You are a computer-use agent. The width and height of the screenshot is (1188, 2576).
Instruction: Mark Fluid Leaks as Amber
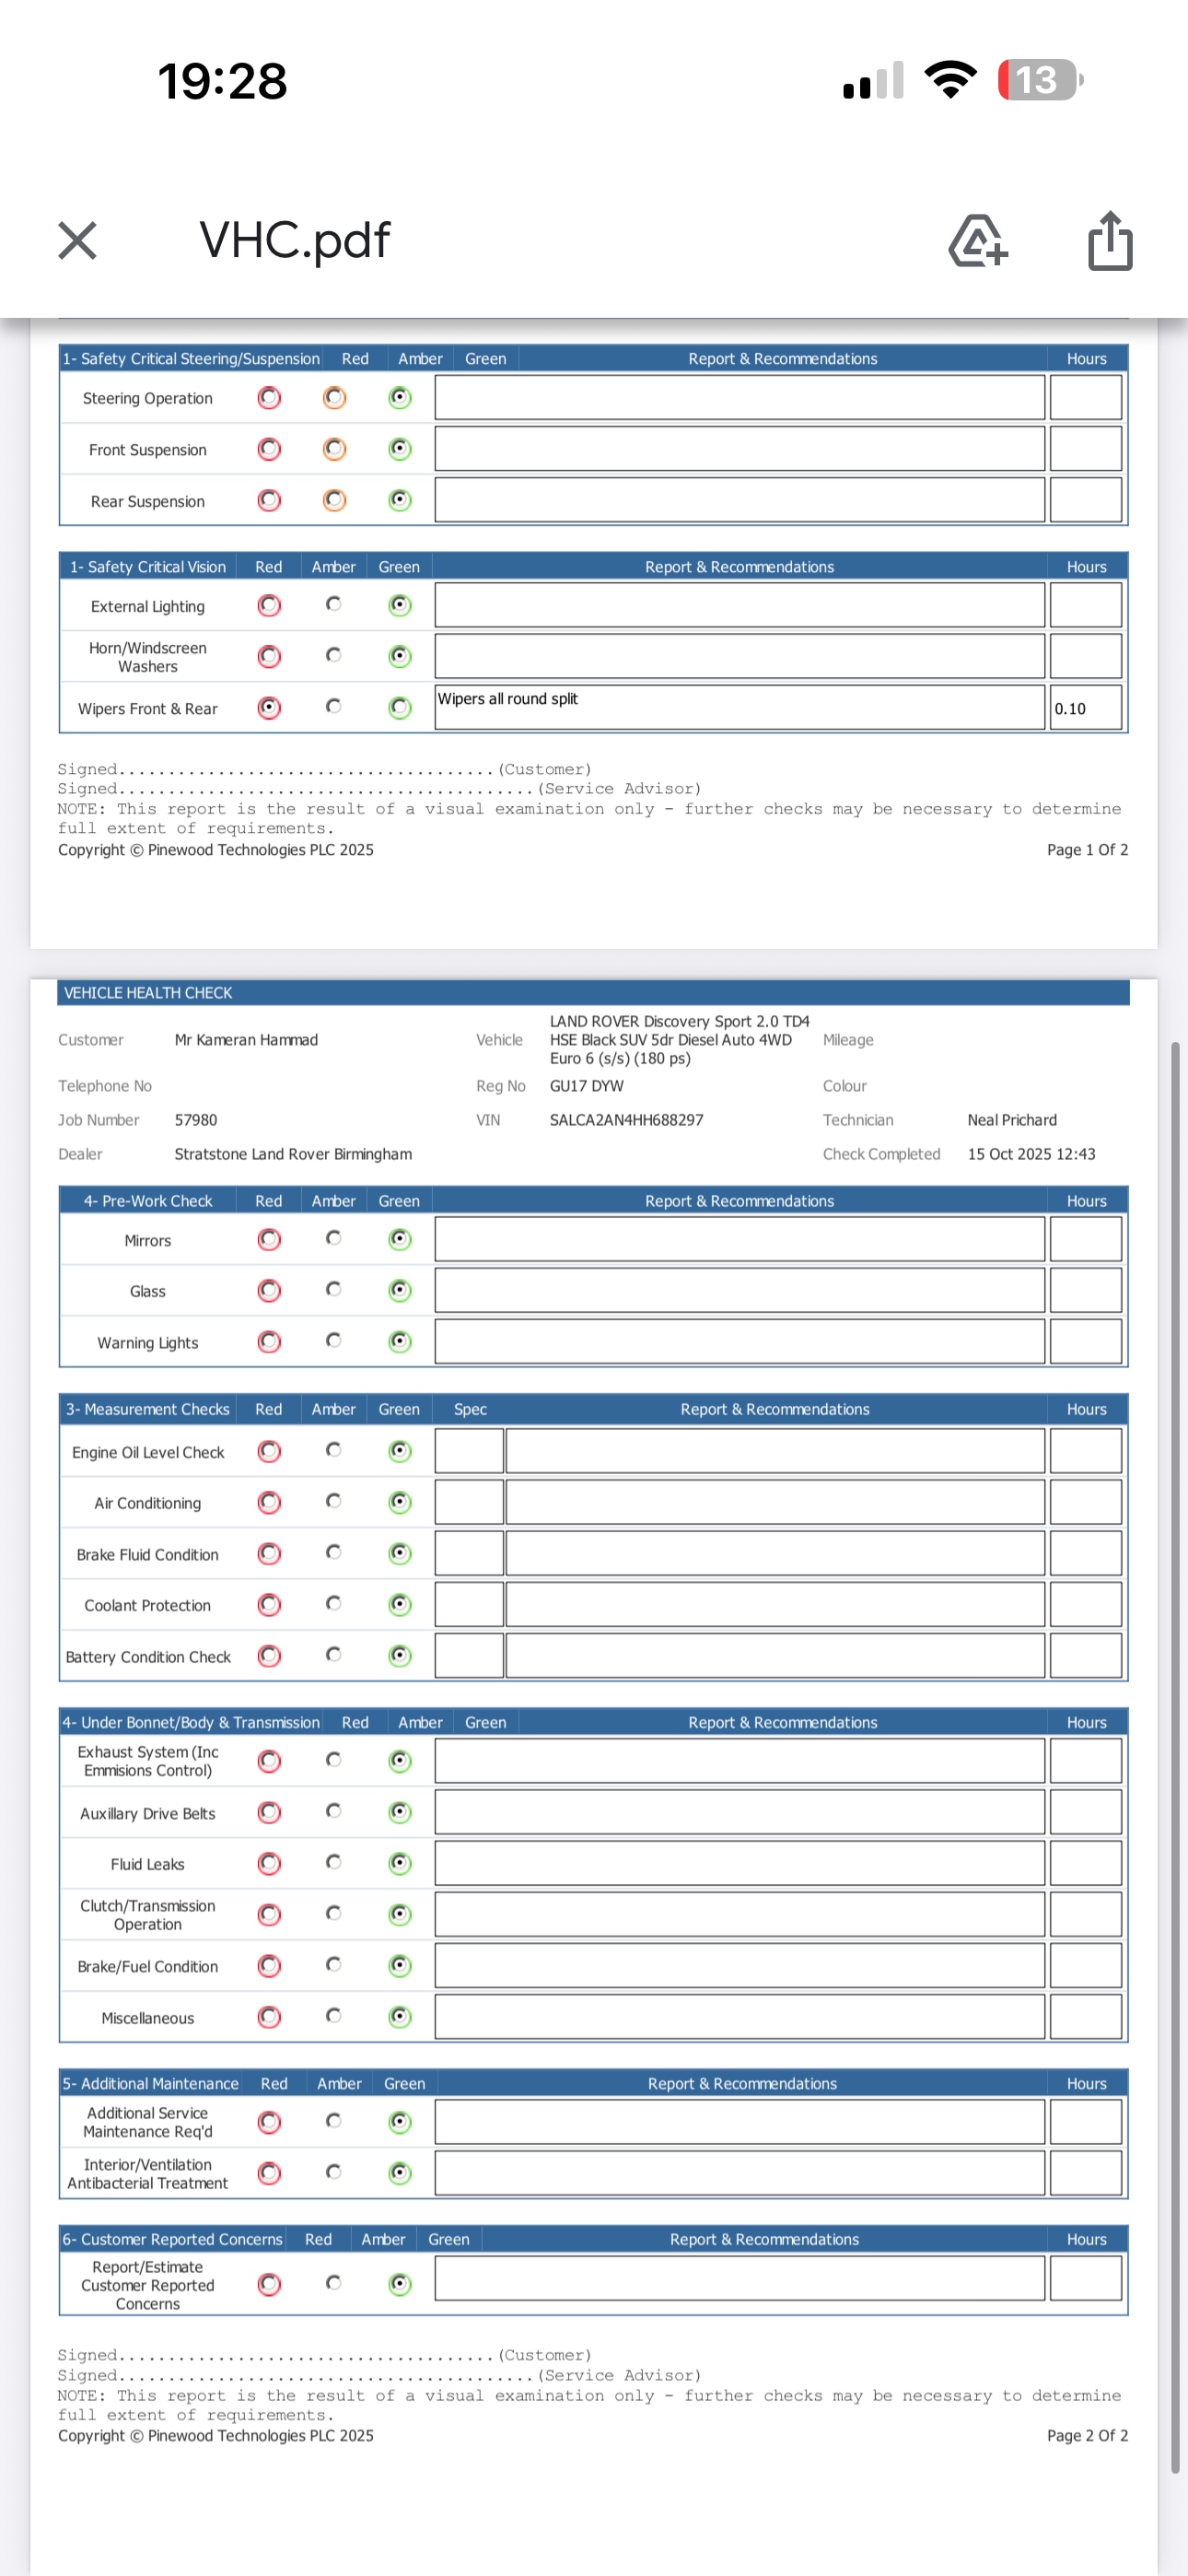tap(334, 1862)
